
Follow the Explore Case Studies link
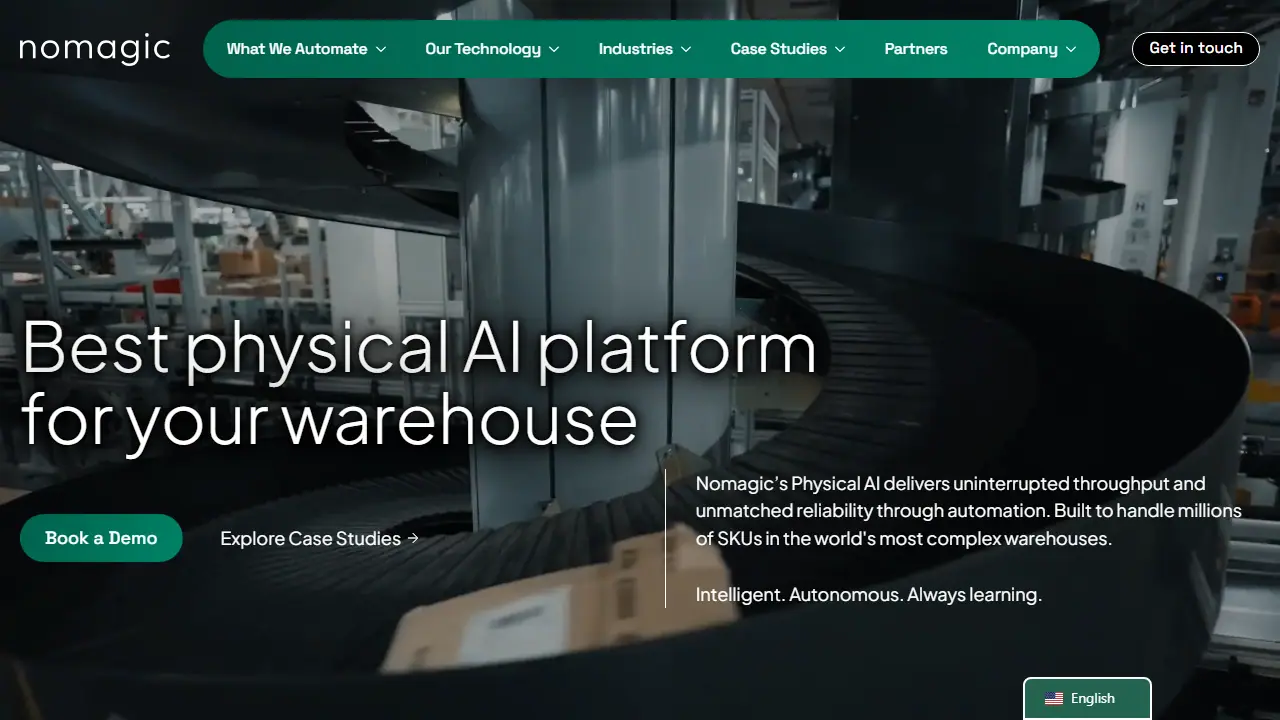[x=319, y=538]
